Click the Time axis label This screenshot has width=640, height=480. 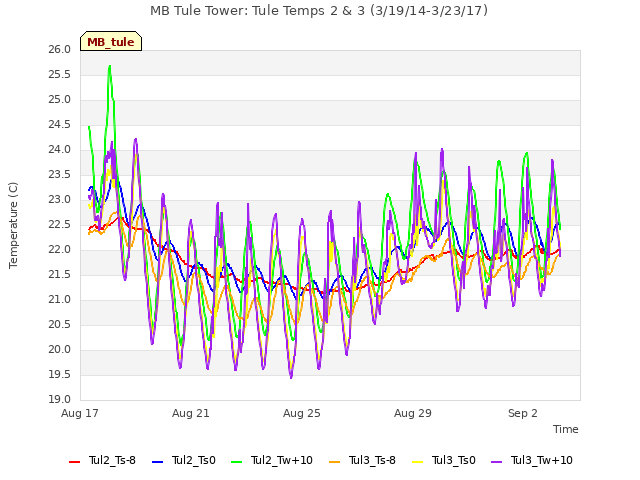click(x=566, y=429)
